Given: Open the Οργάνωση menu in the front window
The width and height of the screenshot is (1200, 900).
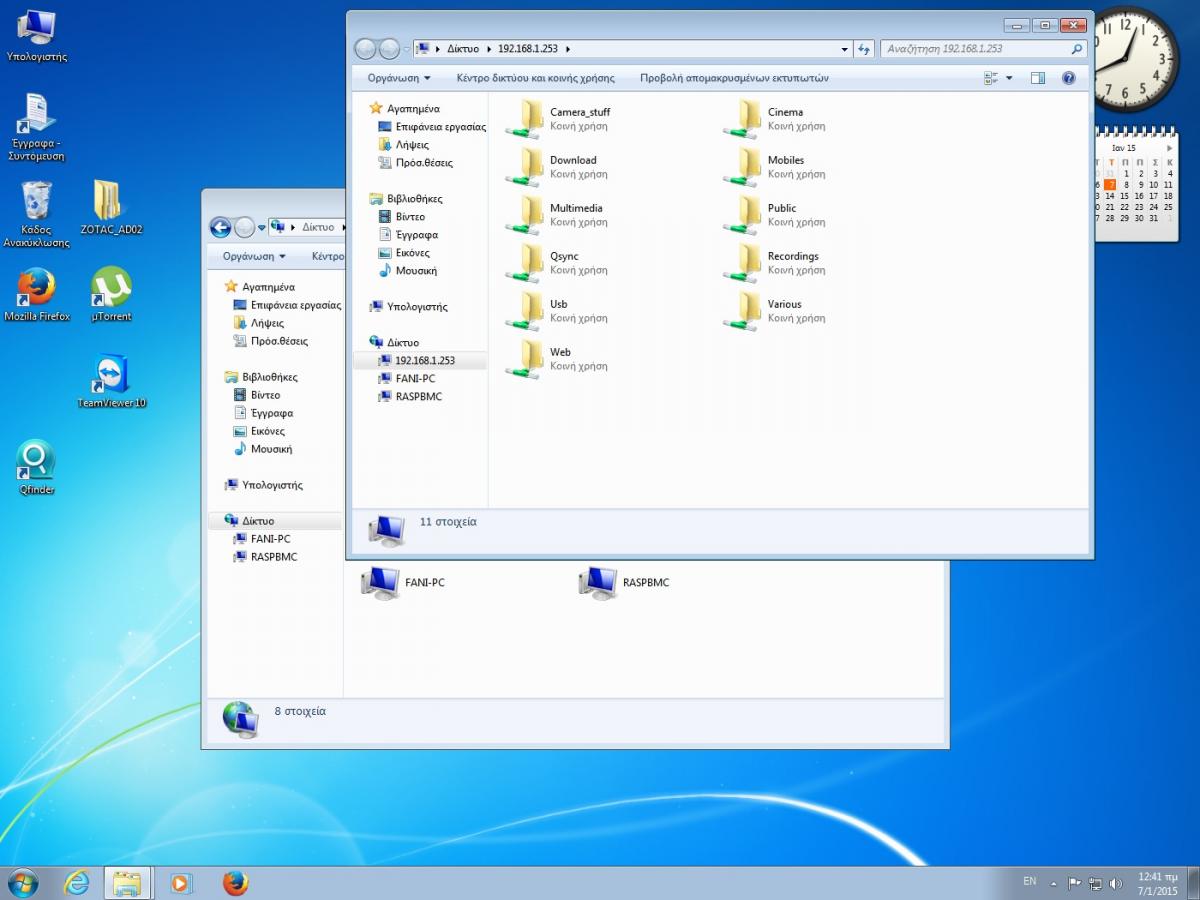Looking at the screenshot, I should point(399,78).
